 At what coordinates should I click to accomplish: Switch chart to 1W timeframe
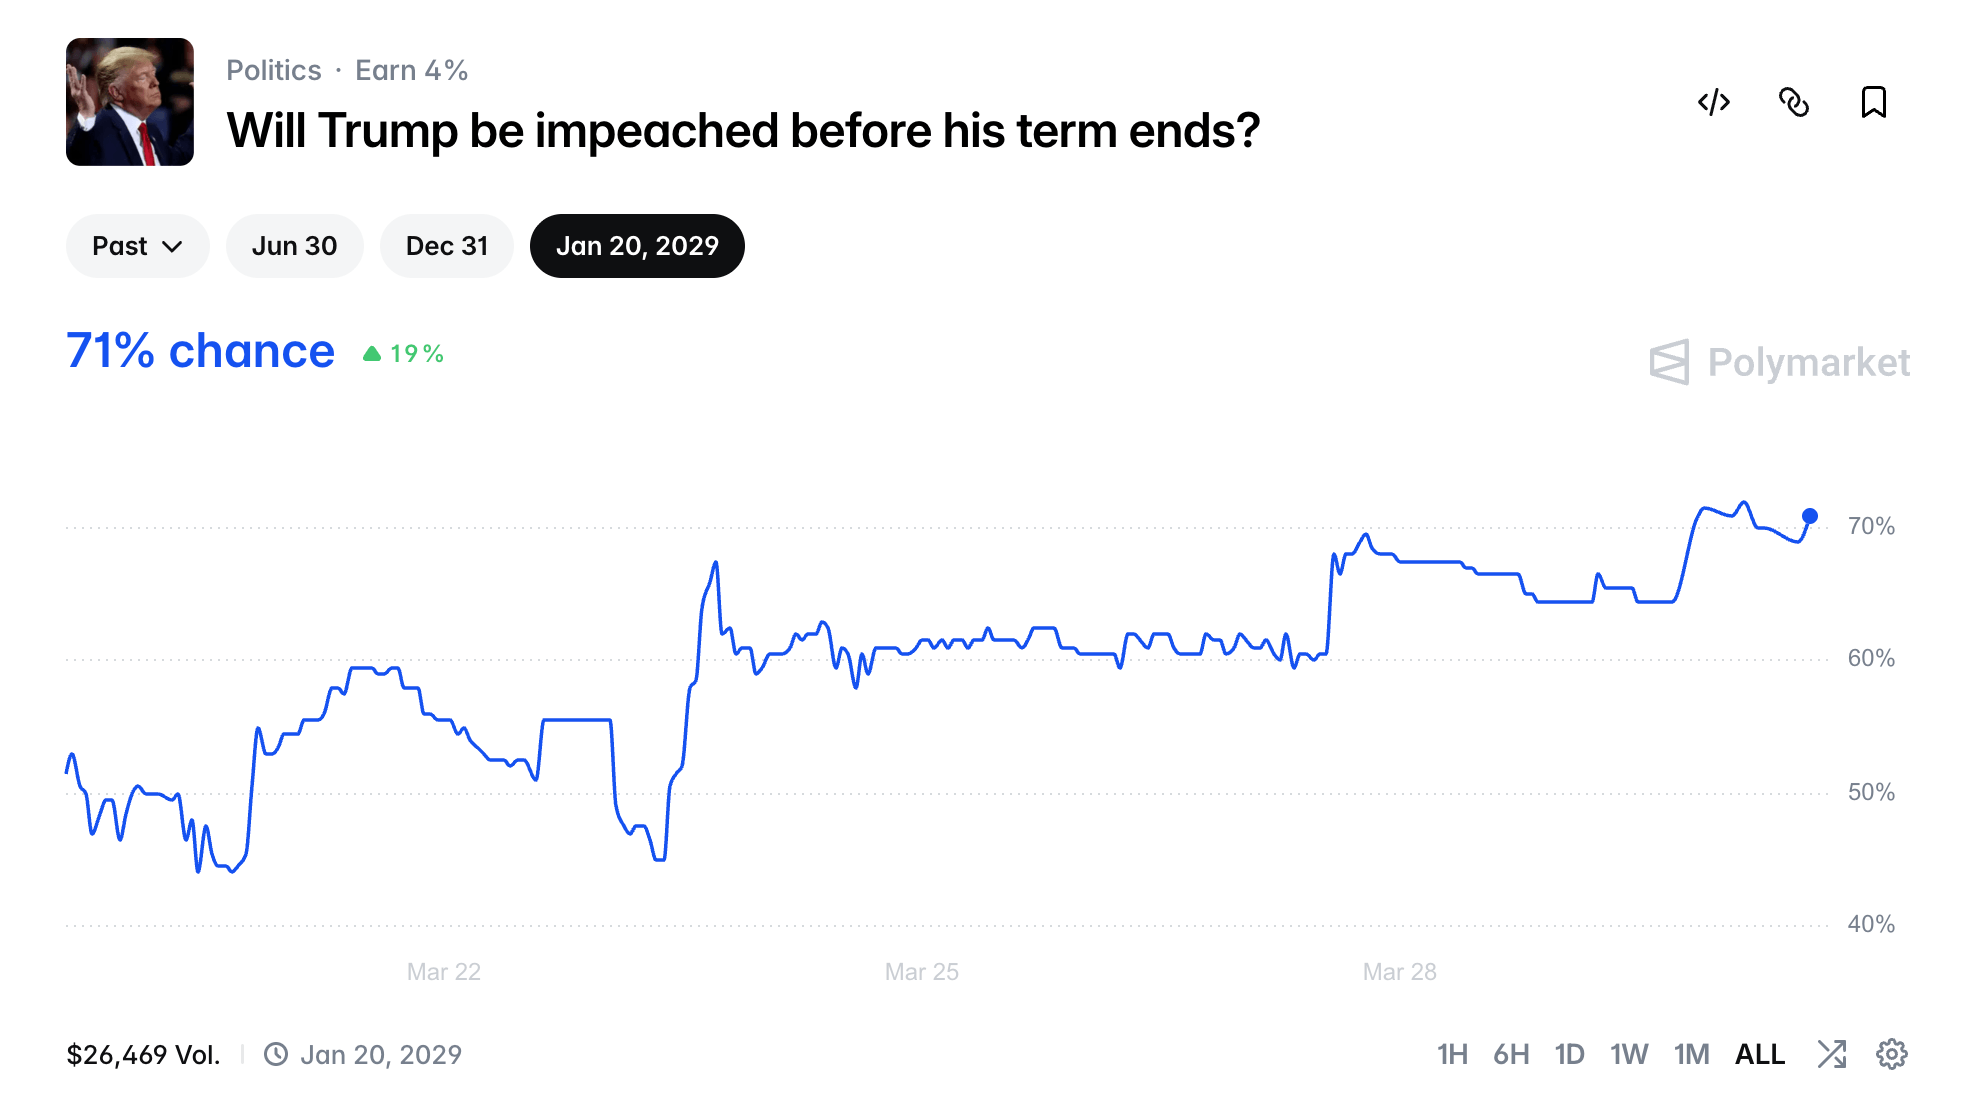pos(1630,1054)
